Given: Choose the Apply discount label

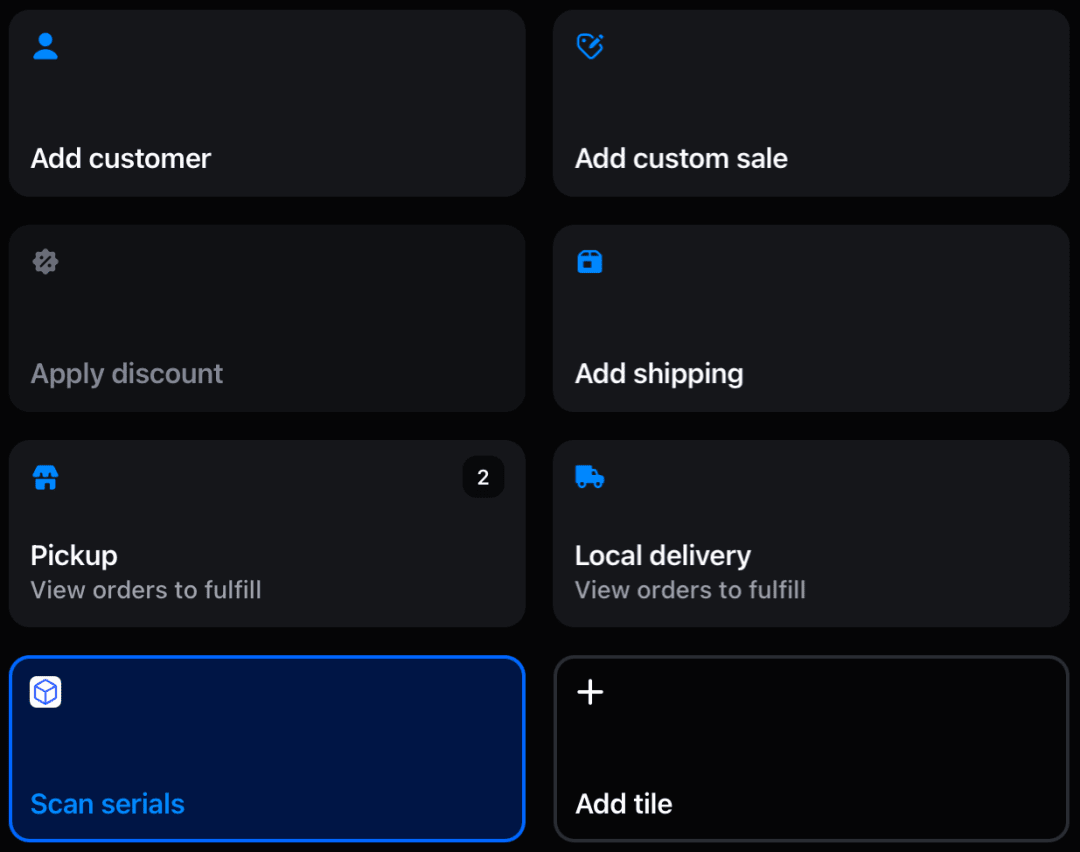Looking at the screenshot, I should (x=127, y=374).
